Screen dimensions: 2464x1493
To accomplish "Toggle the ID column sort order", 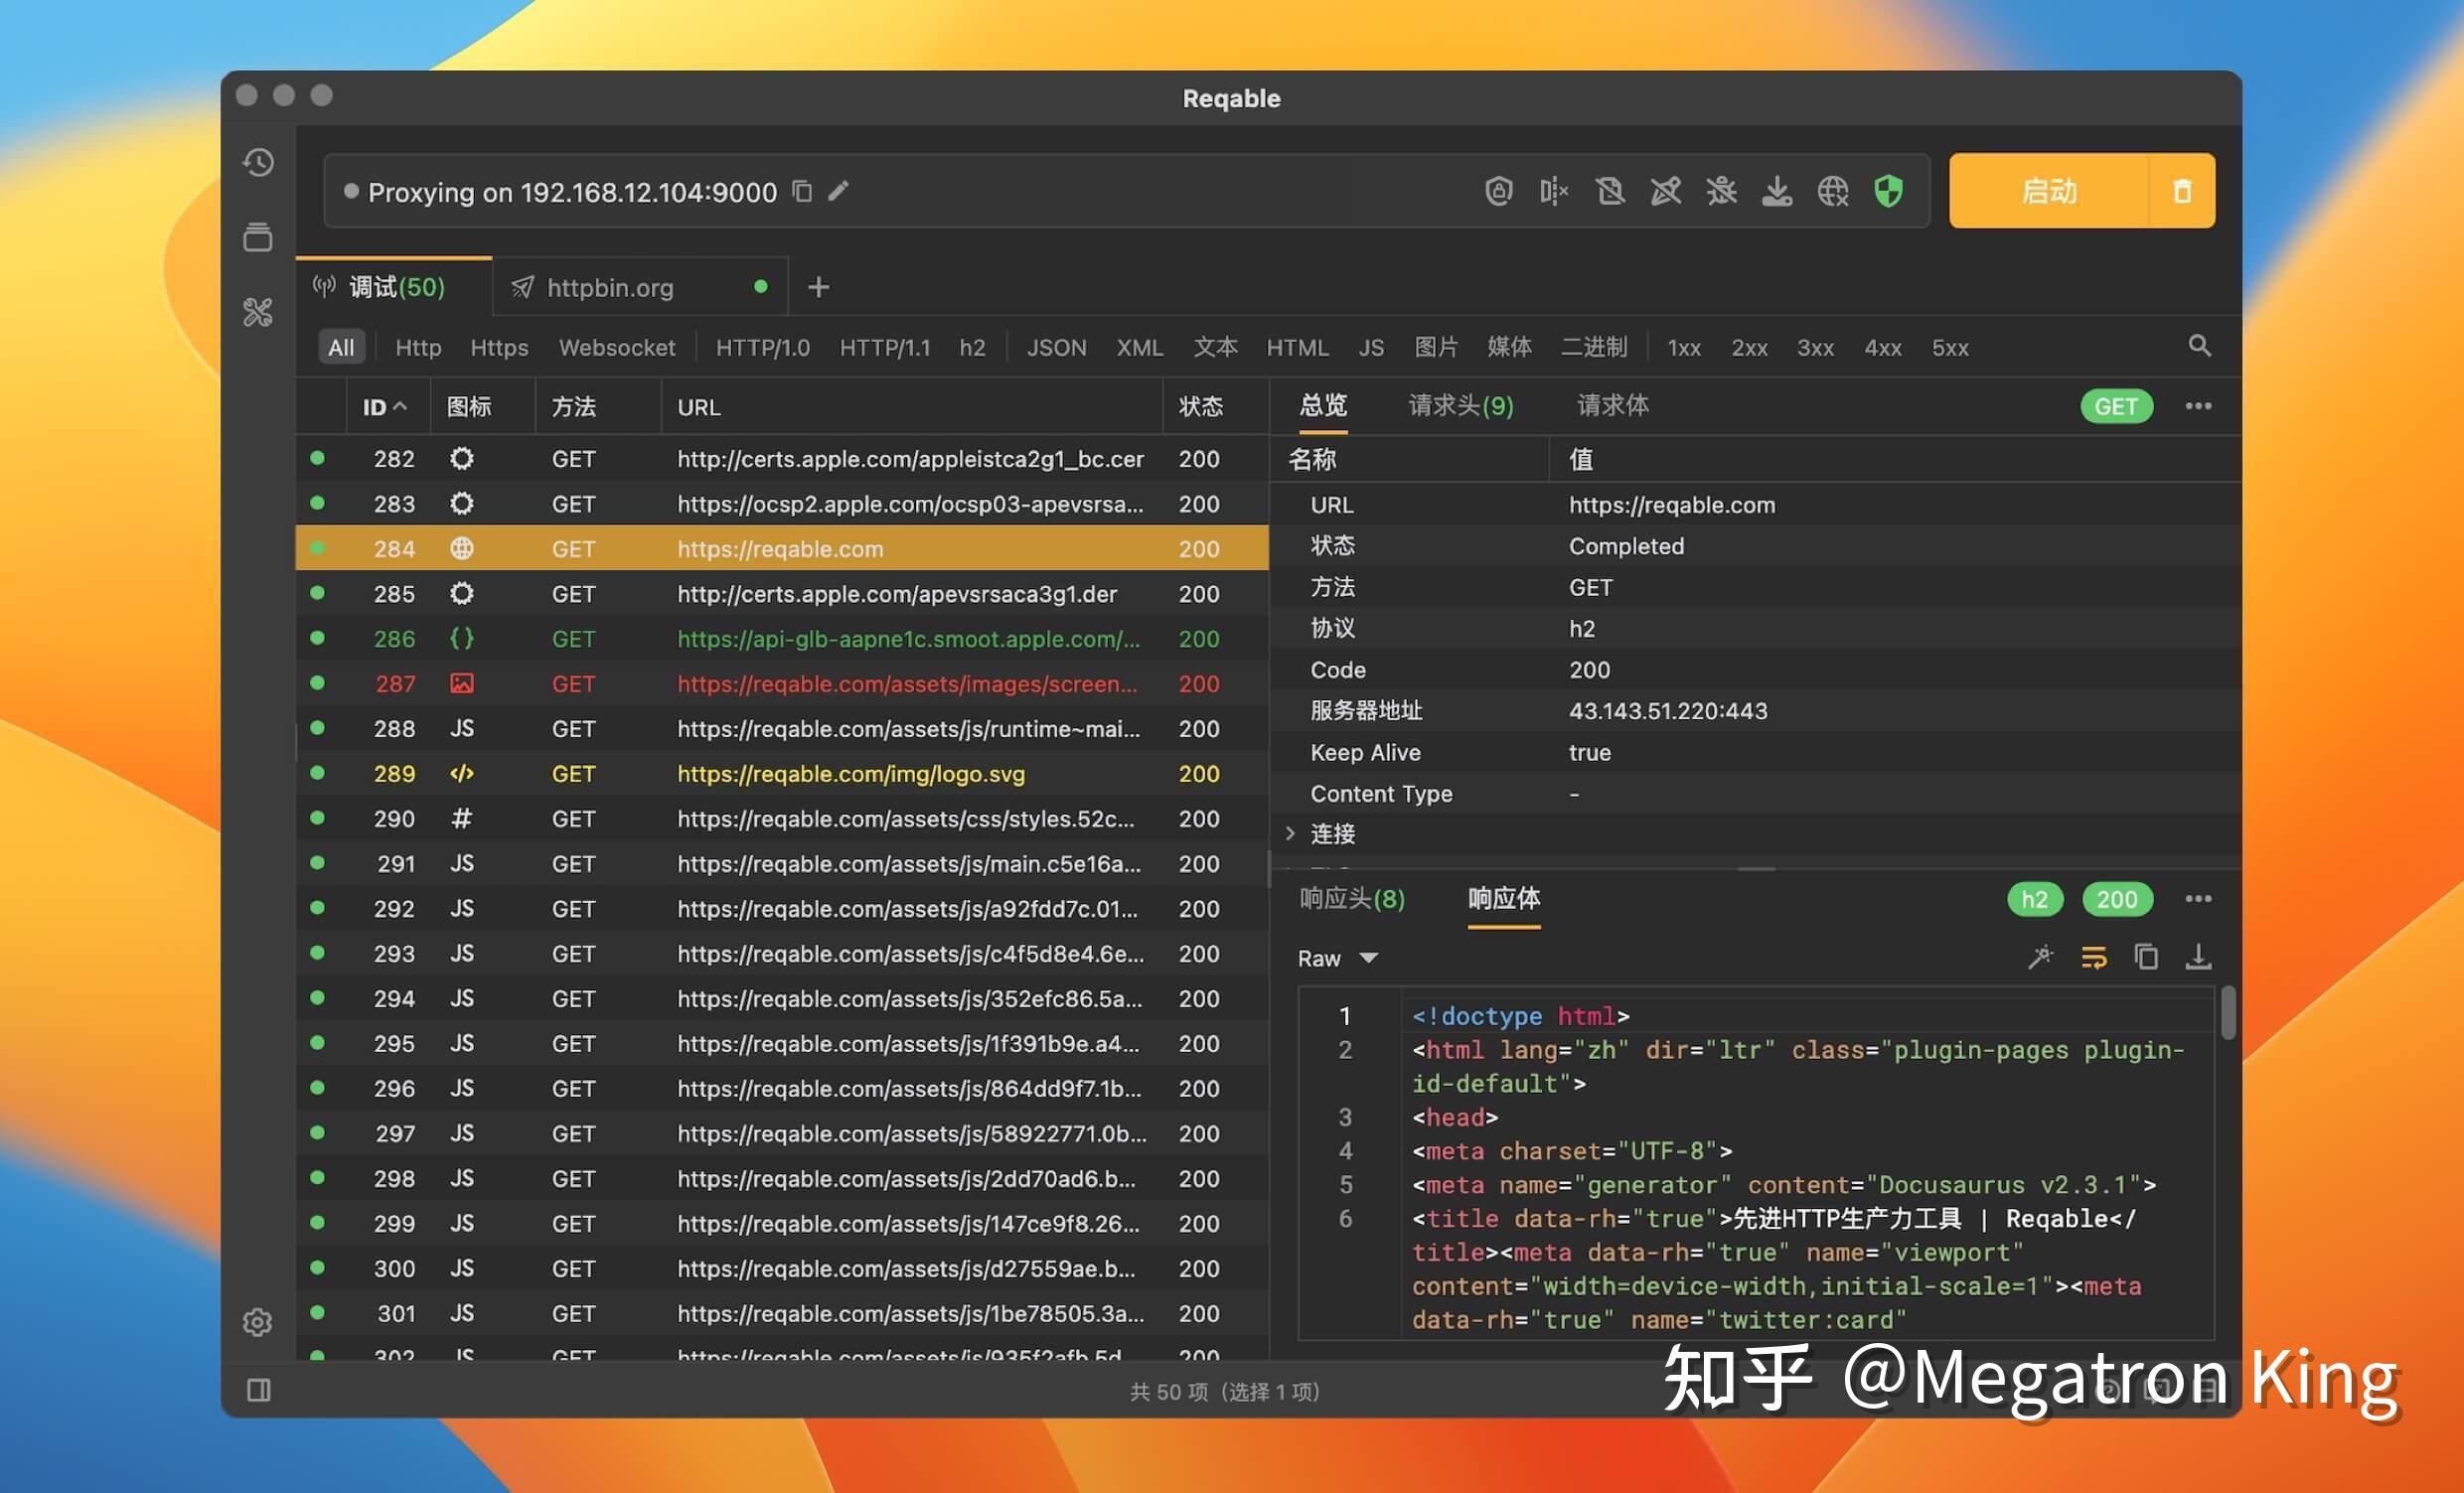I will tap(383, 406).
